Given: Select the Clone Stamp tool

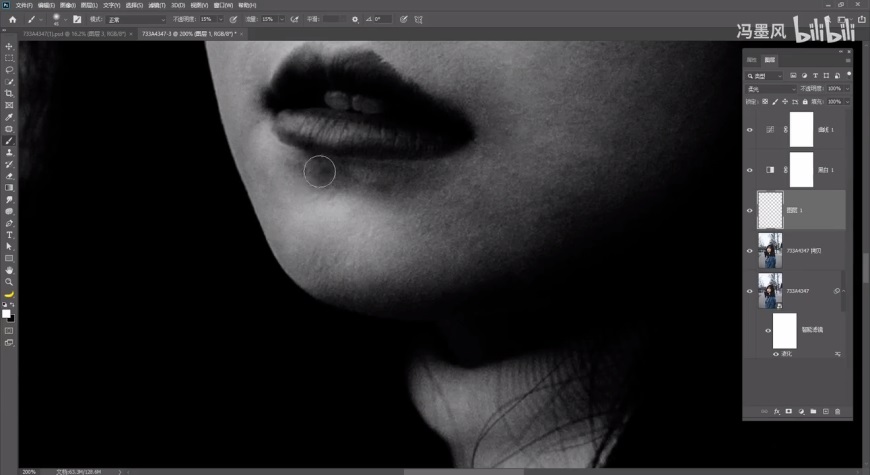Looking at the screenshot, I should pyautogui.click(x=9, y=153).
